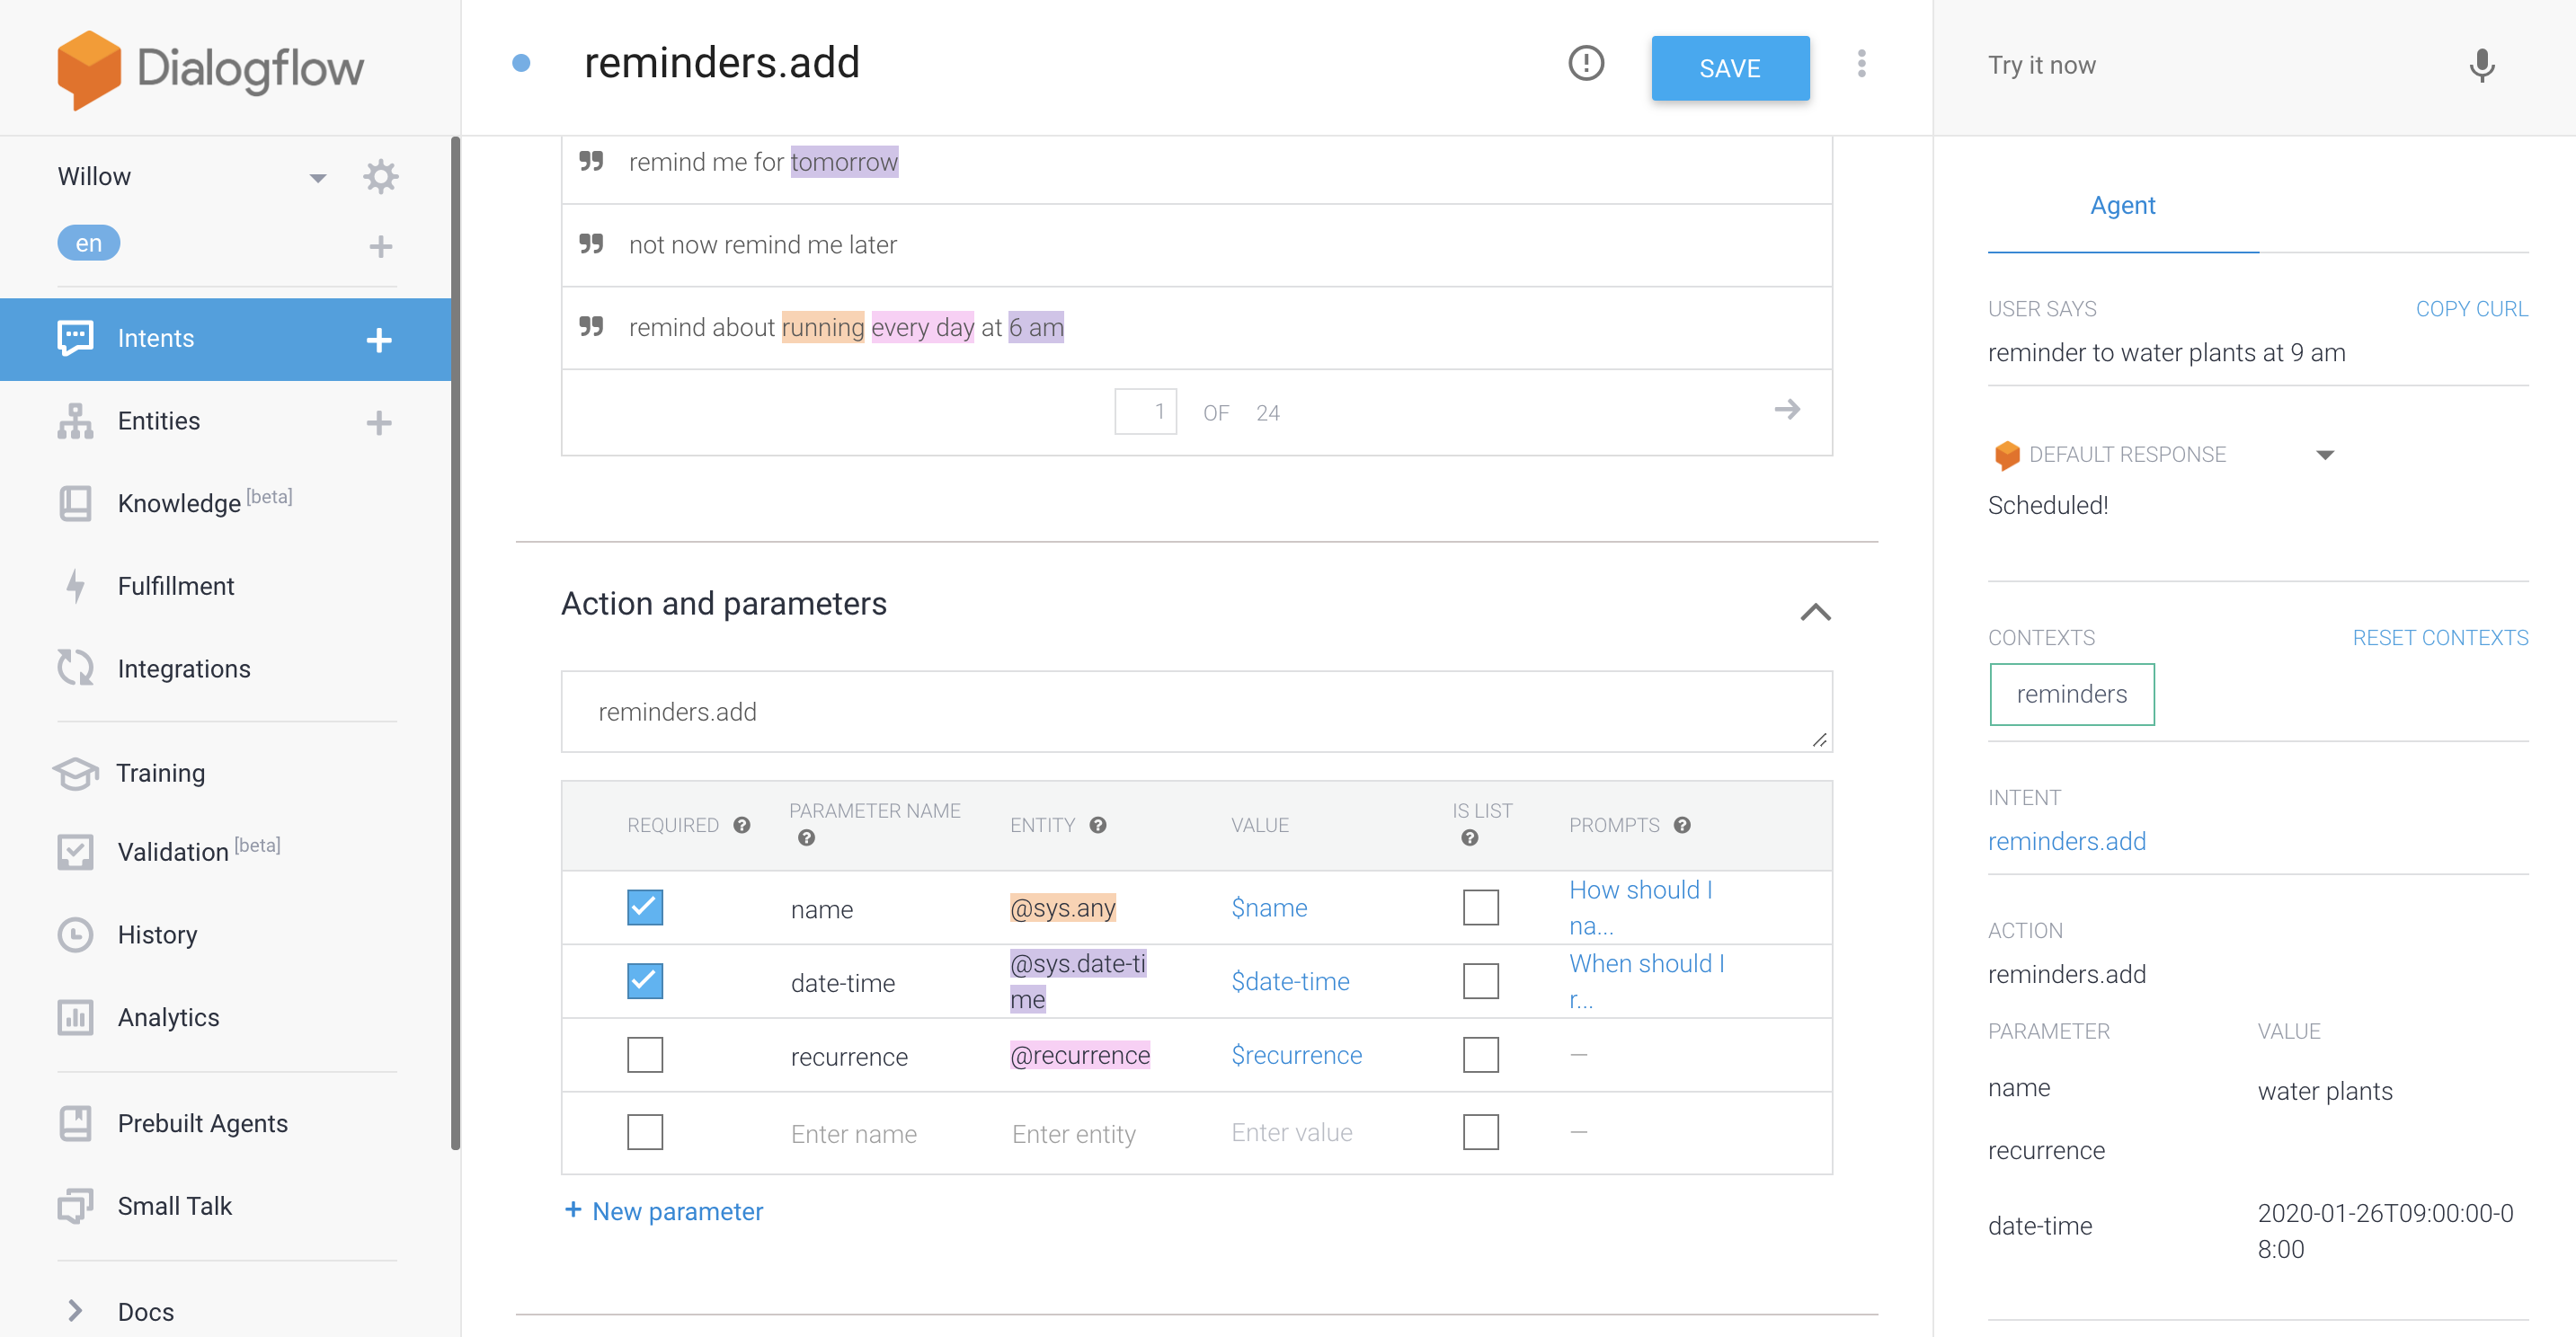
Task: Expand the DEFAULT RESPONSE dropdown
Action: pos(2325,455)
